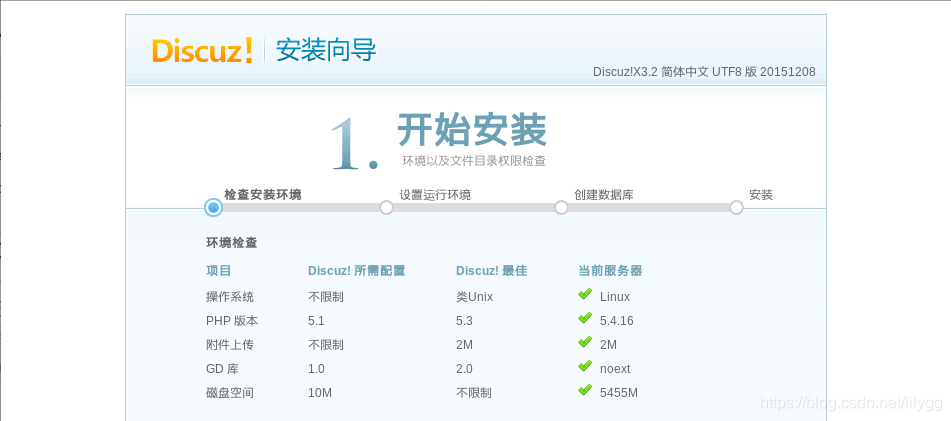This screenshot has width=951, height=421.
Task: Click the 1.0 required GD version
Action: (x=317, y=369)
